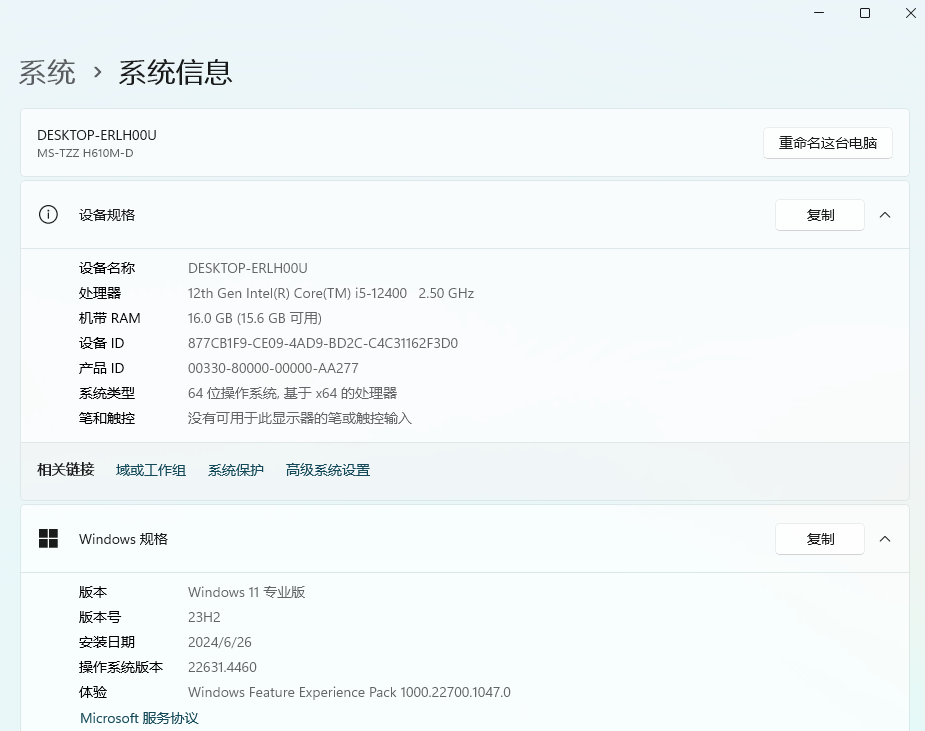Open the 域或工作组 link

click(x=151, y=470)
